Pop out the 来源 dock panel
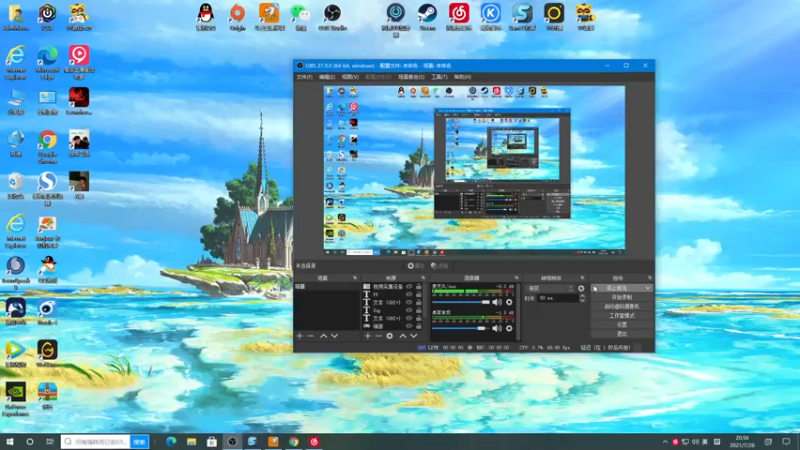800x450 pixels. (423, 278)
